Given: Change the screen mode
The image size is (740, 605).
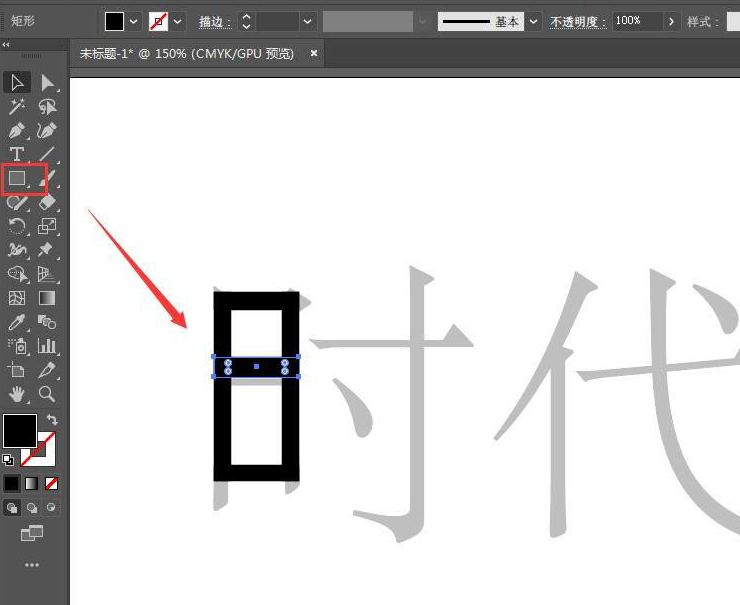Looking at the screenshot, I should [32, 533].
